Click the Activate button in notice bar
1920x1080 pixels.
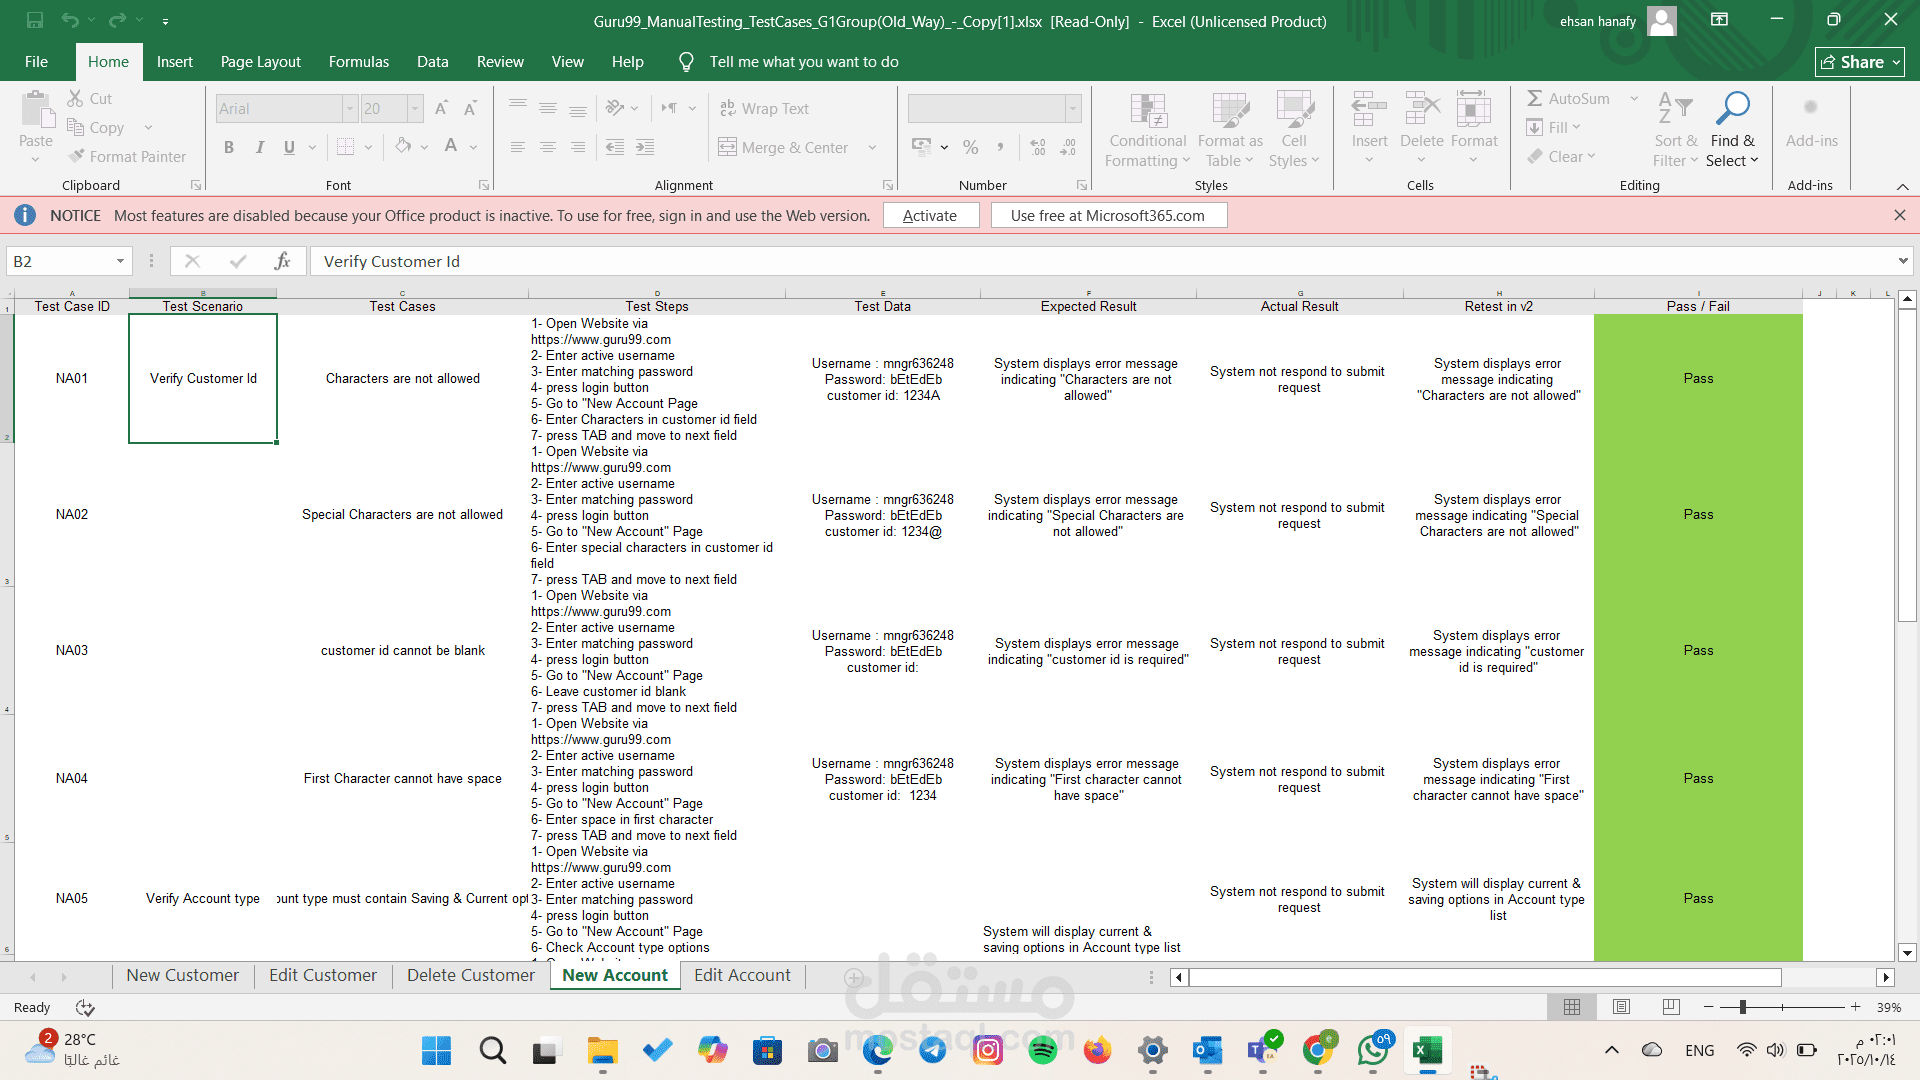tap(930, 215)
